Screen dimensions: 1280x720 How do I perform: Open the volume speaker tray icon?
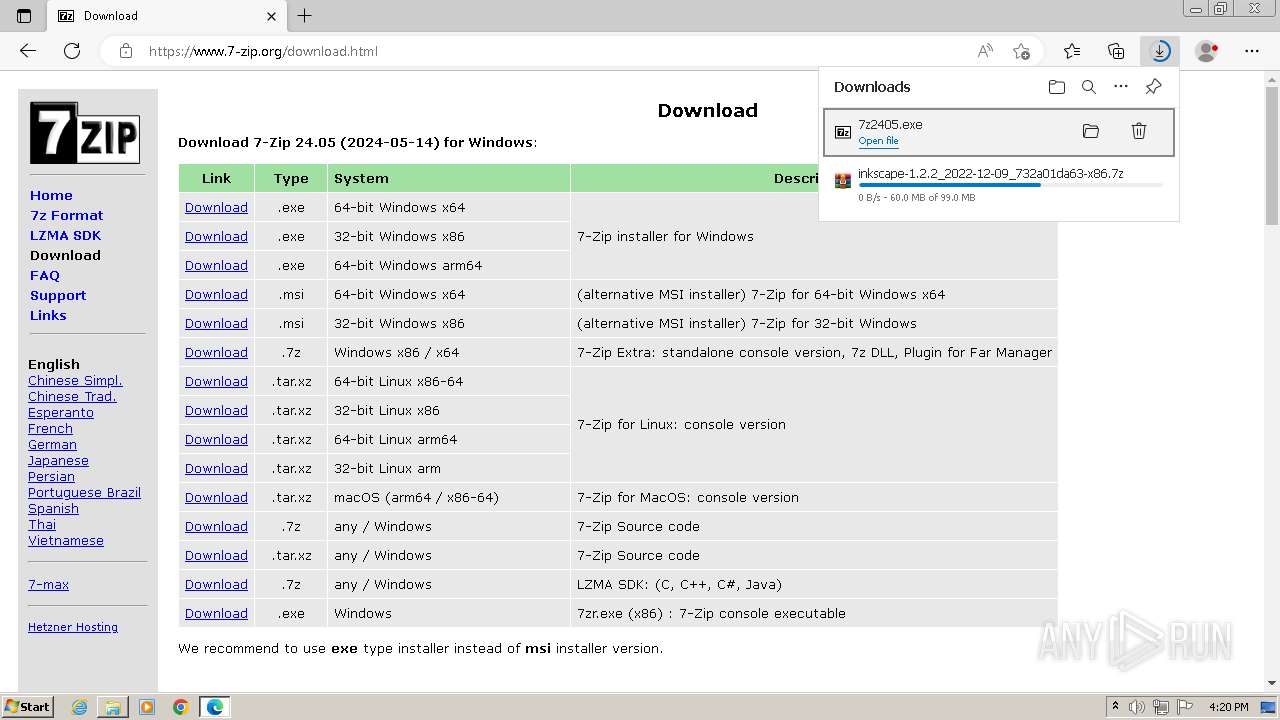click(1136, 707)
